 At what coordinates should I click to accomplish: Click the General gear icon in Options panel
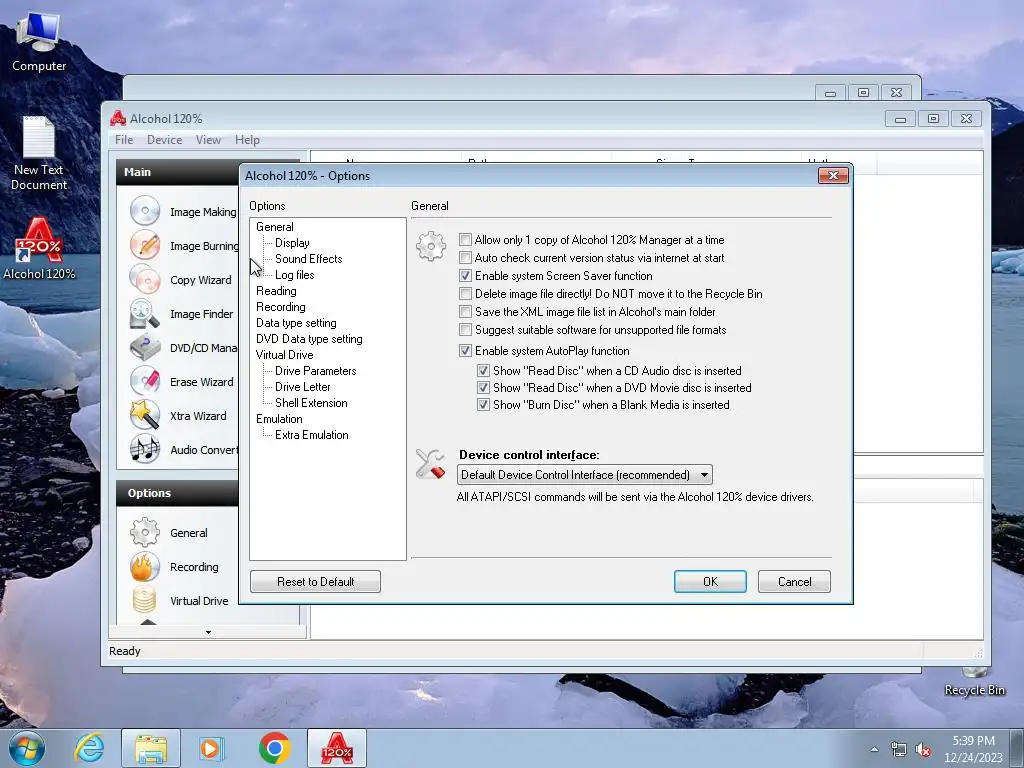(144, 532)
